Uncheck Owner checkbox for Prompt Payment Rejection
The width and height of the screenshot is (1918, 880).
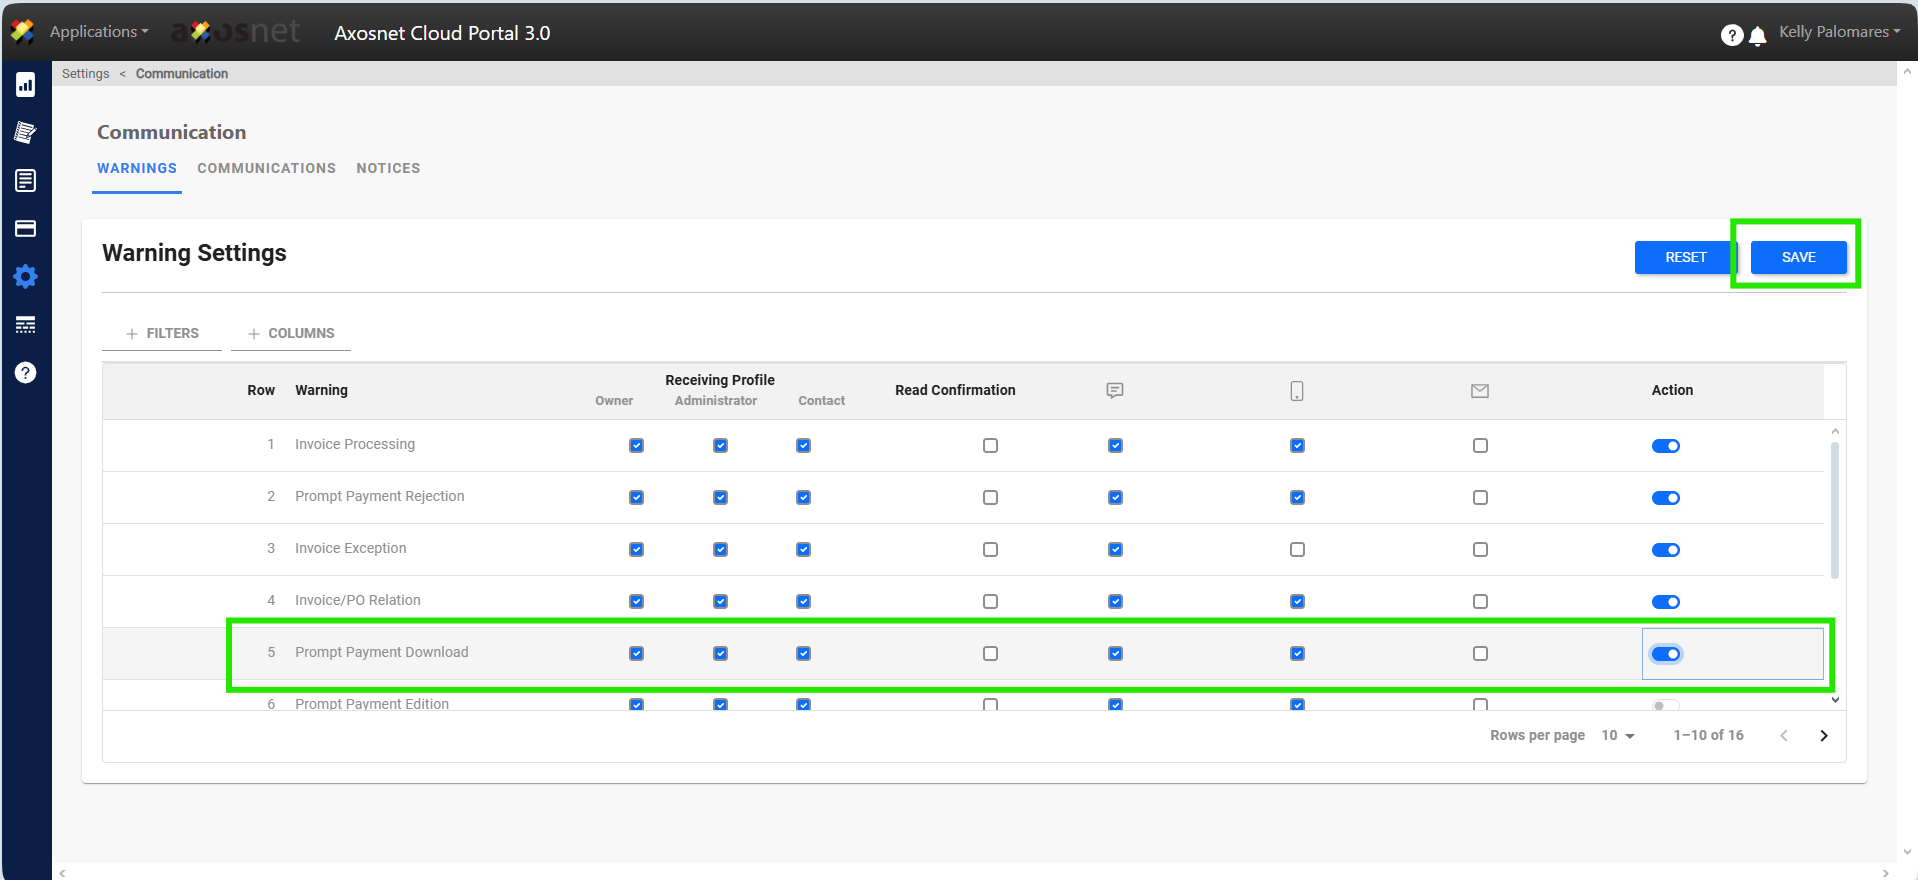tap(636, 498)
